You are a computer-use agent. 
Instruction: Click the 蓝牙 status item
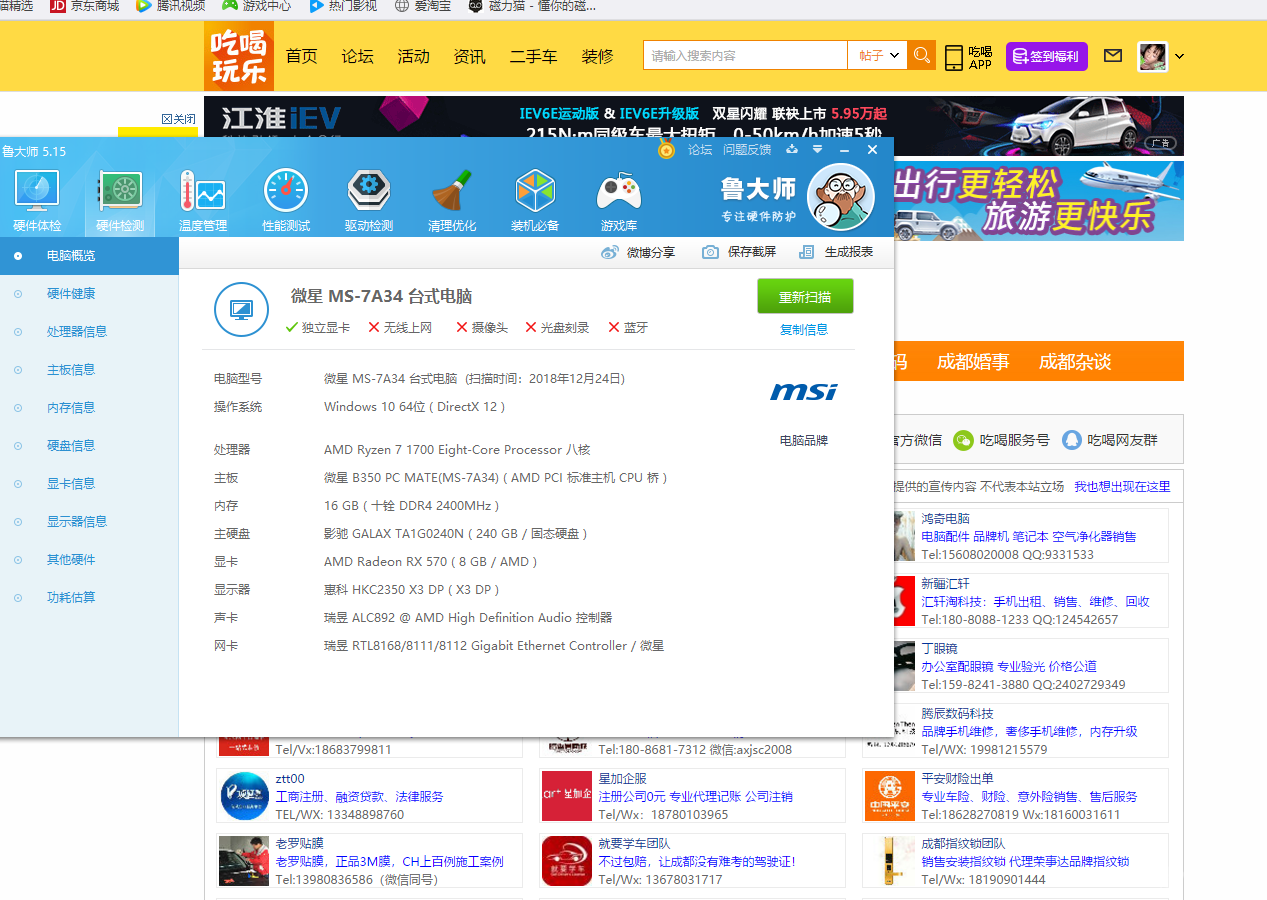(628, 328)
